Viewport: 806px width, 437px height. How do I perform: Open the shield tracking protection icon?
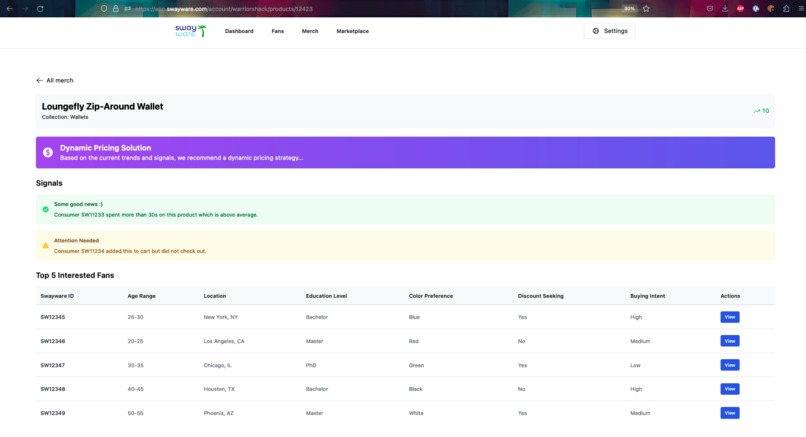tap(104, 9)
